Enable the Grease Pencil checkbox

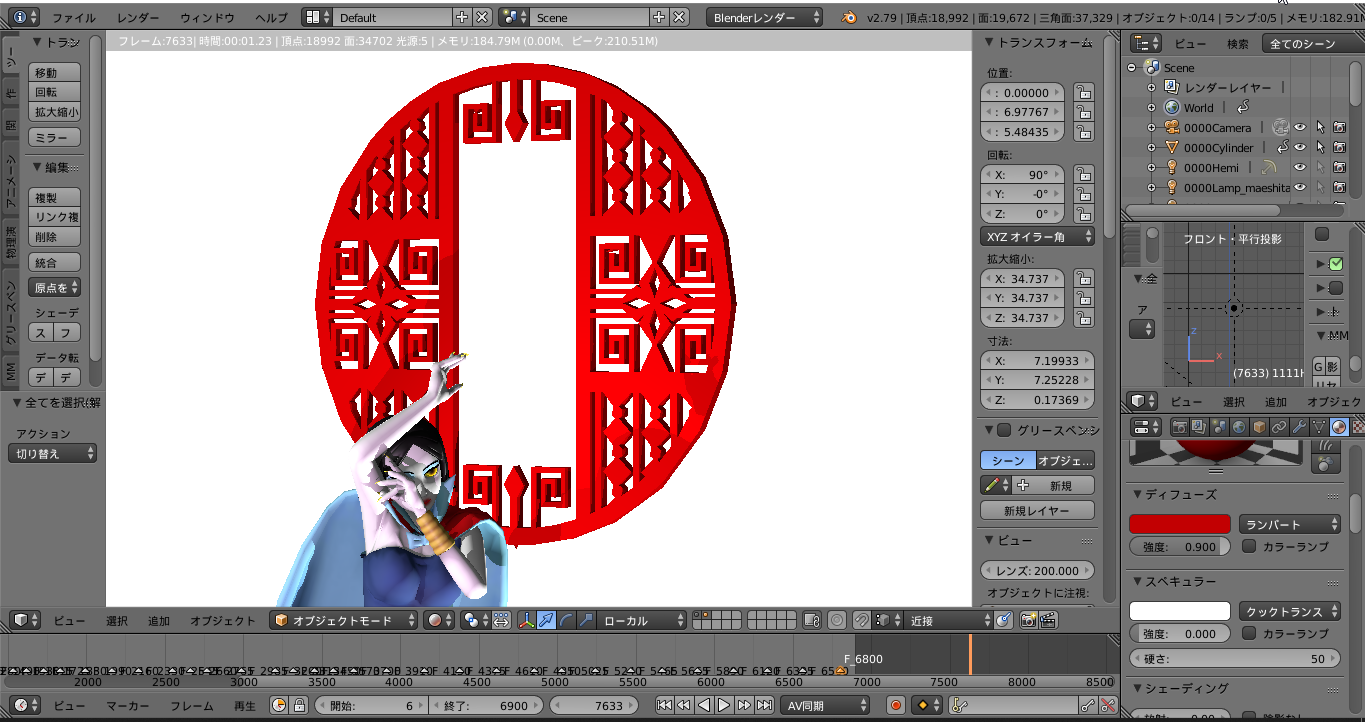pos(1005,430)
